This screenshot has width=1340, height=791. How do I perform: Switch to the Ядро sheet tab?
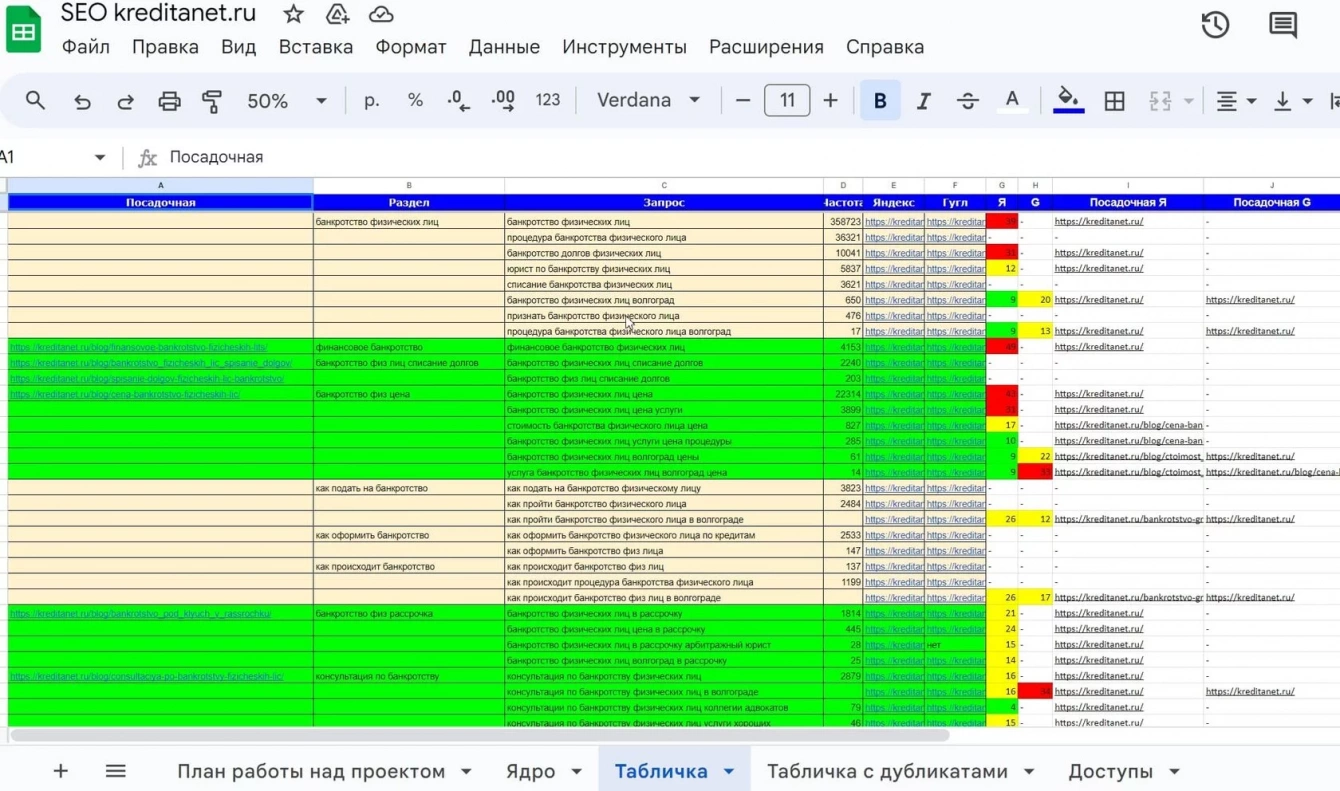point(530,771)
